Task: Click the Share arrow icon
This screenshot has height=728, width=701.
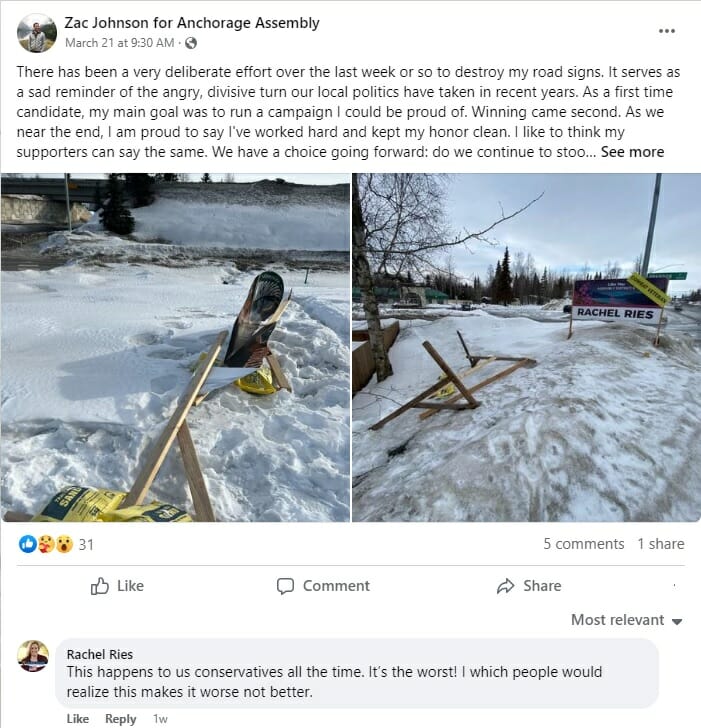Action: [505, 586]
